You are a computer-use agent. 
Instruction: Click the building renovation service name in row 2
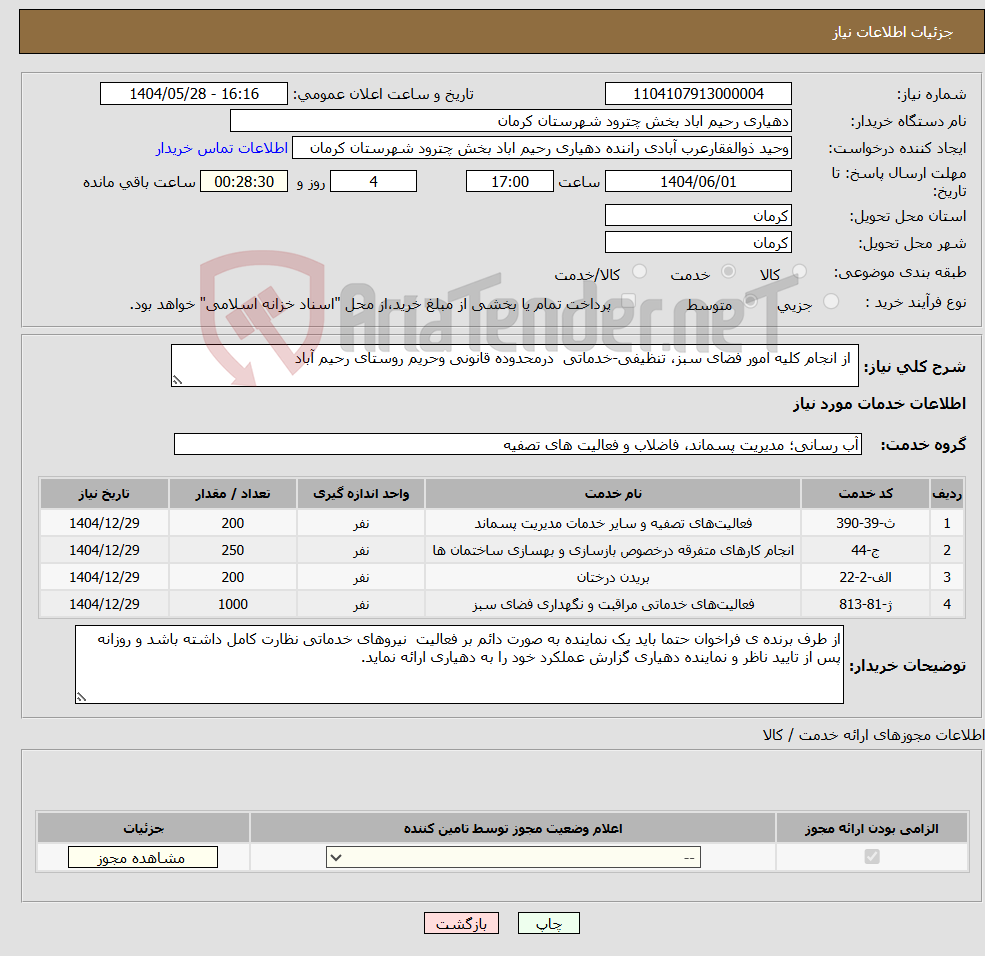(x=613, y=550)
